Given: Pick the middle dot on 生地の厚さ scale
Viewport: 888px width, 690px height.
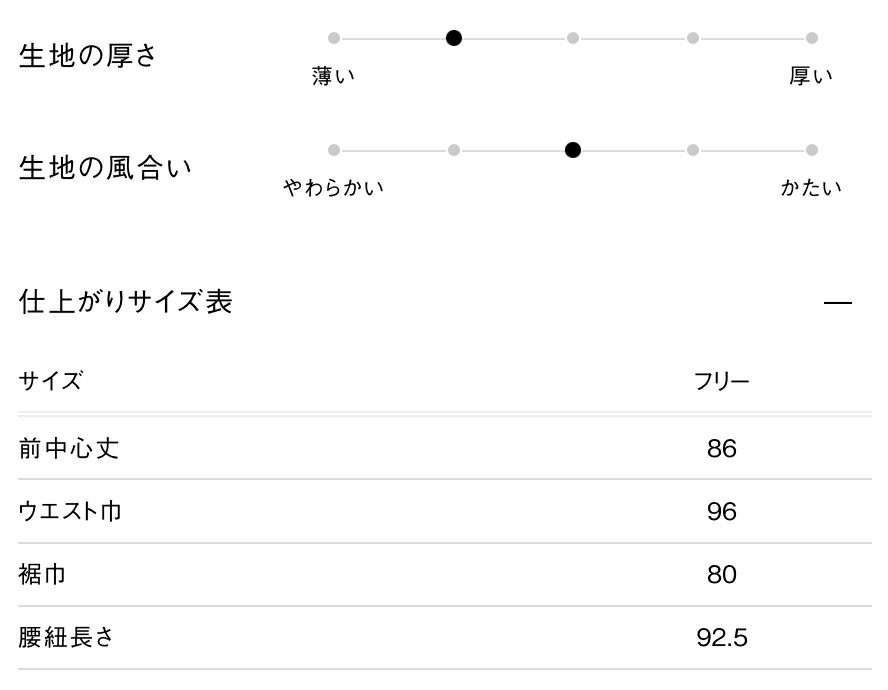Looking at the screenshot, I should [x=573, y=38].
